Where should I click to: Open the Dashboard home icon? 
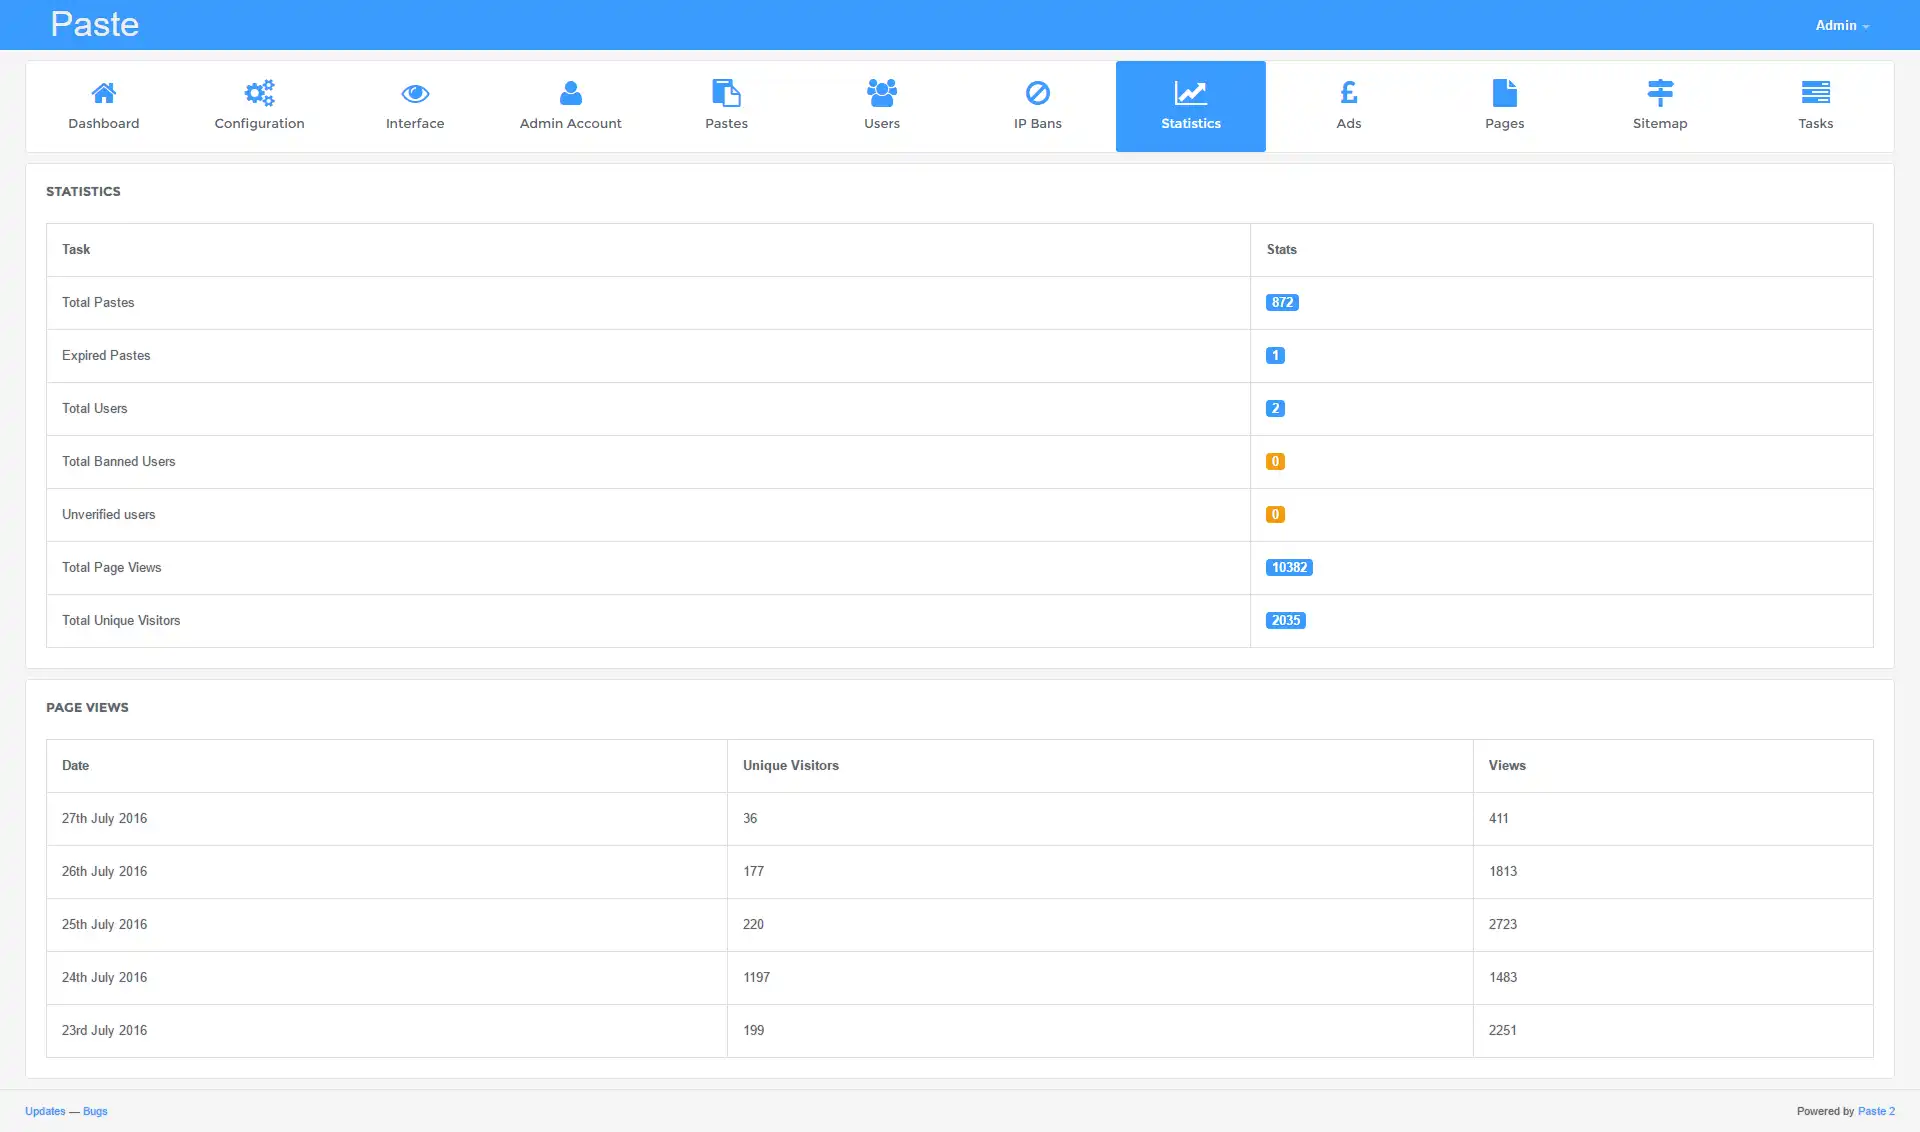click(103, 94)
